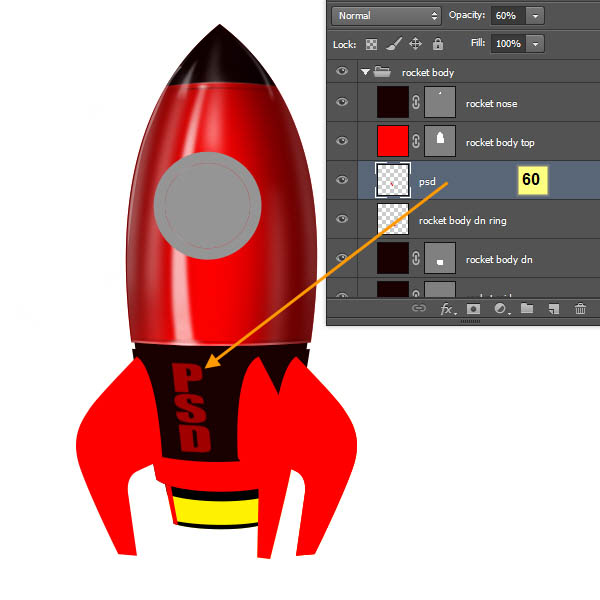
Task: Add a layer mask using bottom icon
Action: (473, 309)
